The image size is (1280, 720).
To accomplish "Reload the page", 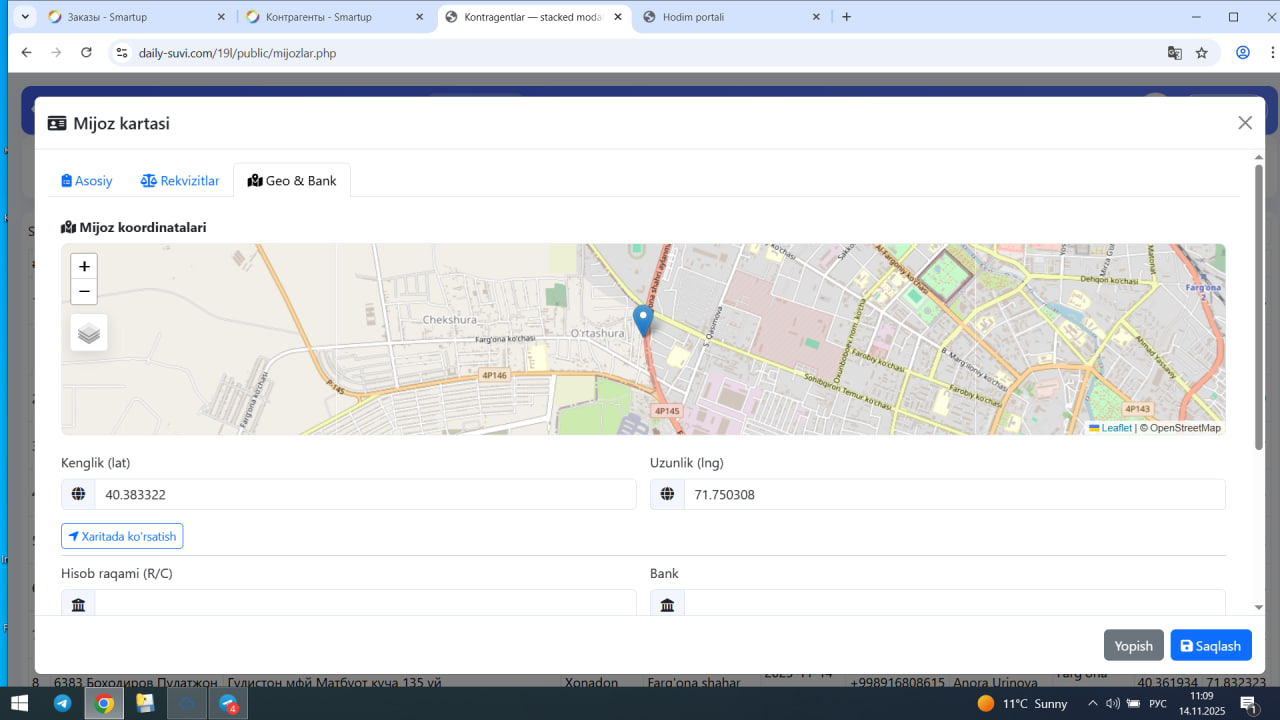I will (x=87, y=53).
